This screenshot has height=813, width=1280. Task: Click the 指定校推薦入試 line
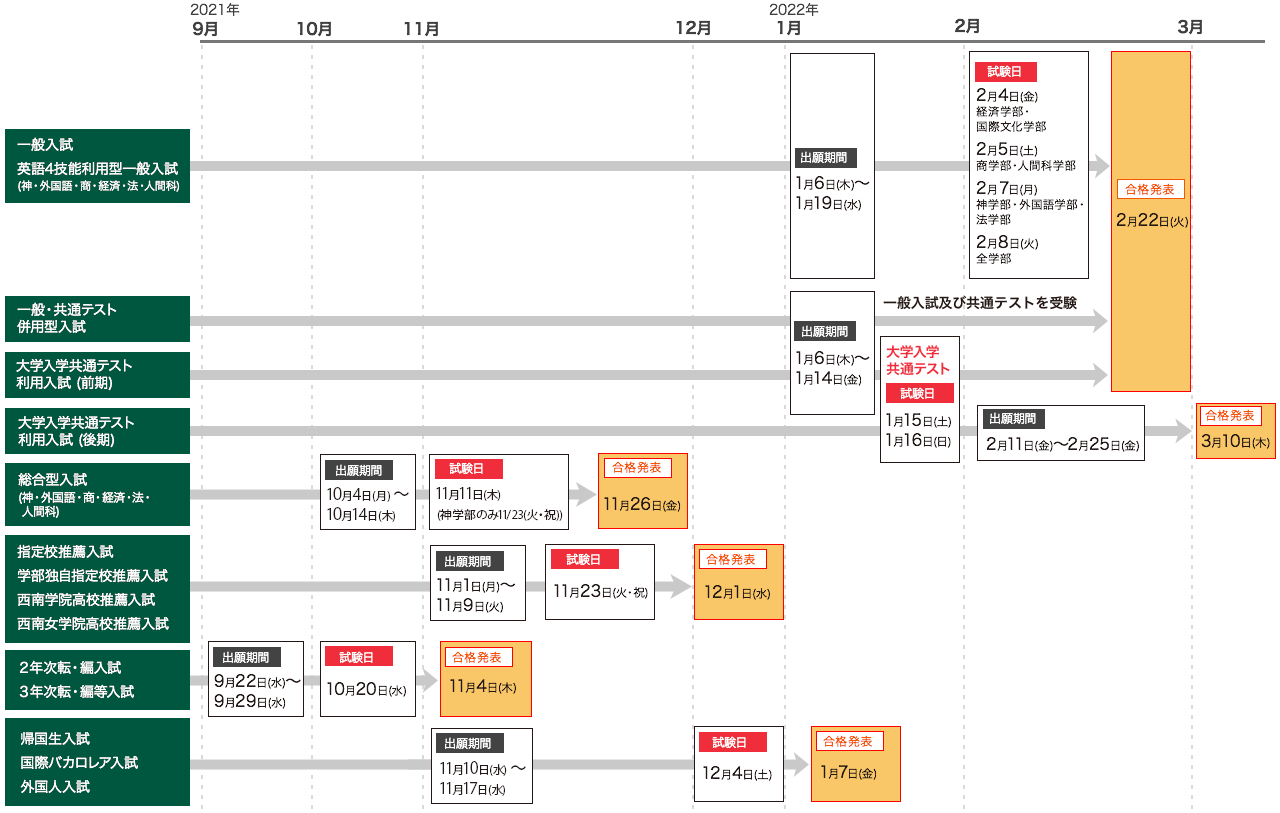point(65,552)
